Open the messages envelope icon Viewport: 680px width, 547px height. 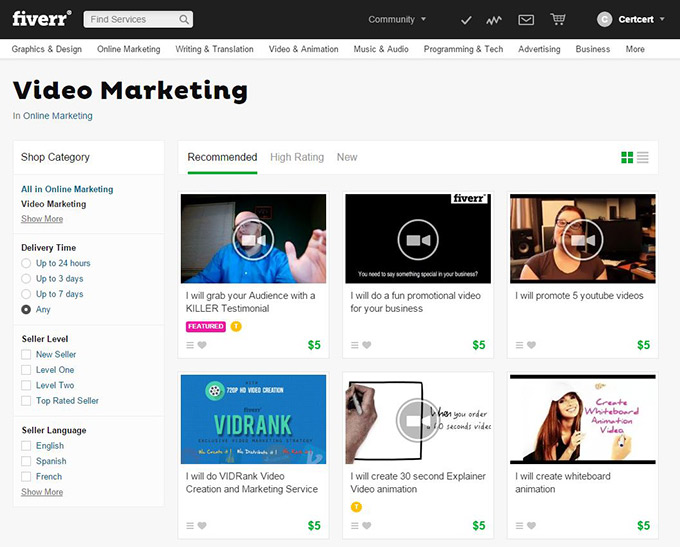[526, 20]
